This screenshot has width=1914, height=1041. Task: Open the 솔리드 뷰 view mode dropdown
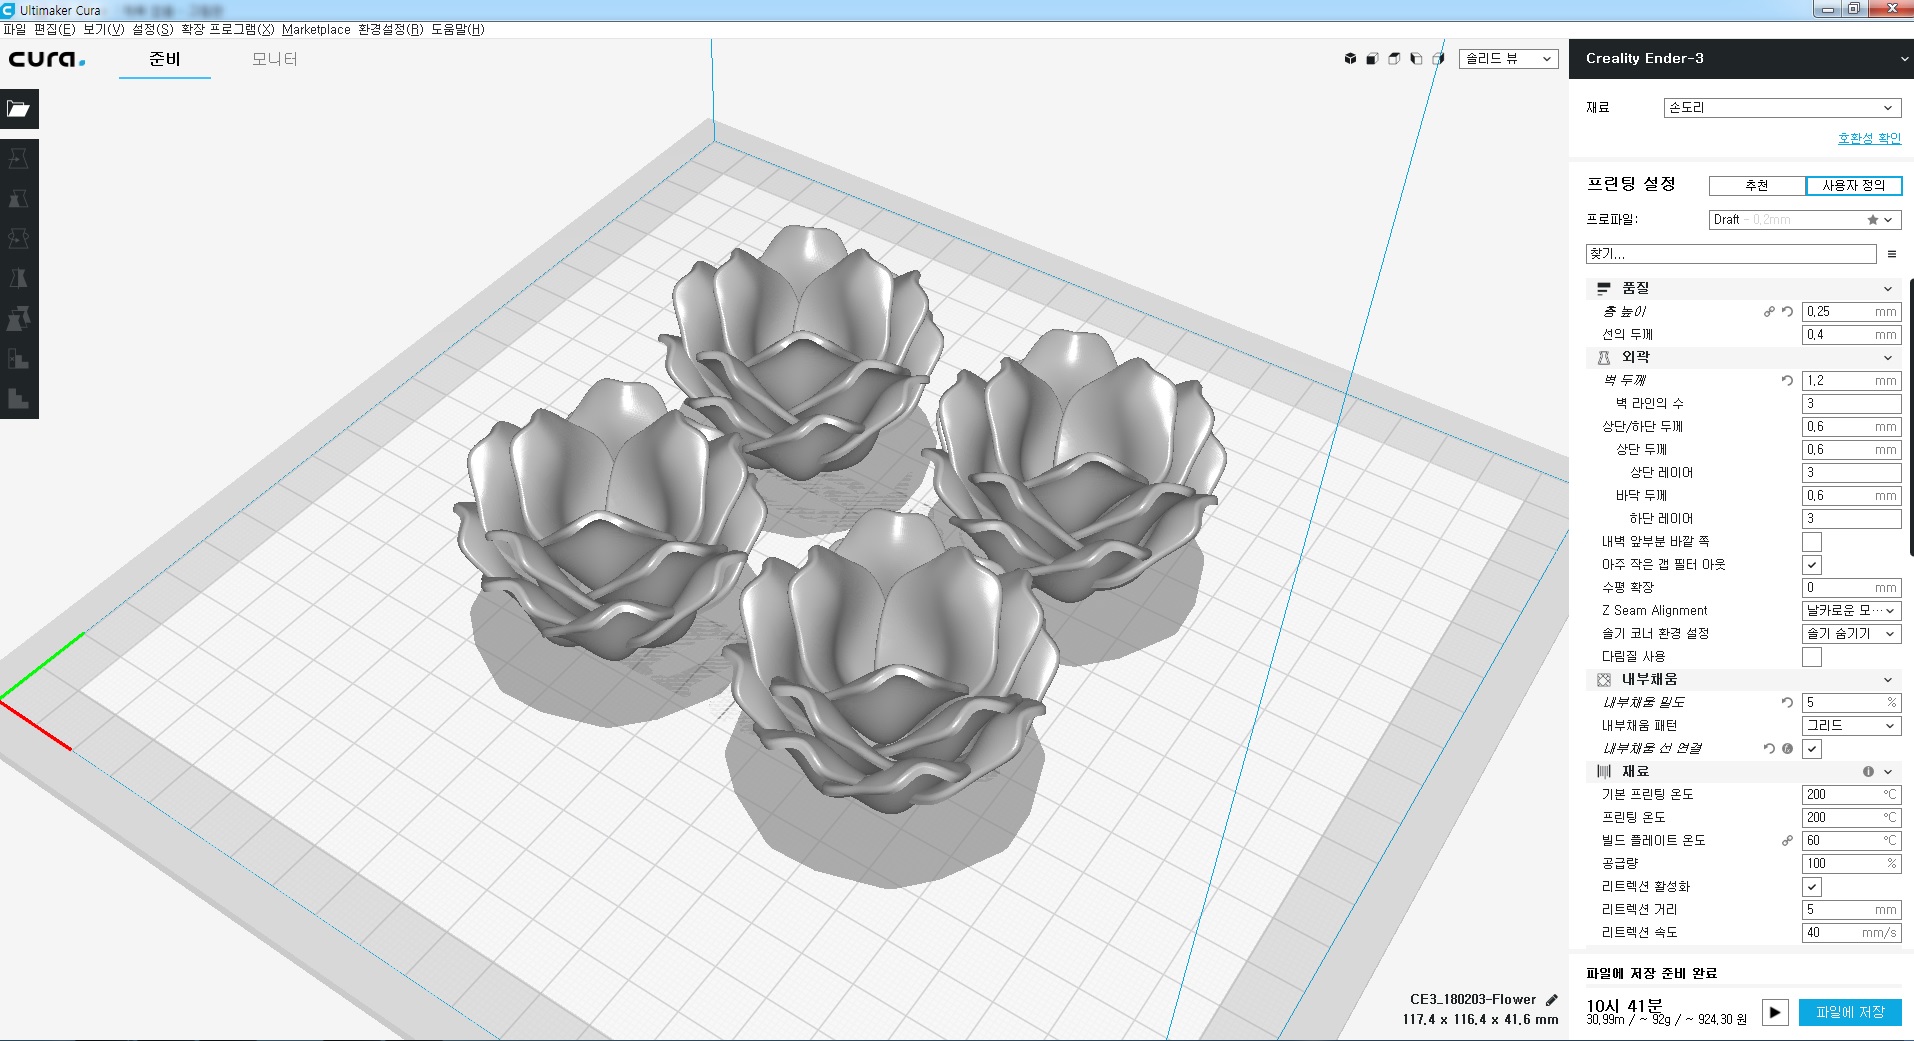tap(1508, 59)
